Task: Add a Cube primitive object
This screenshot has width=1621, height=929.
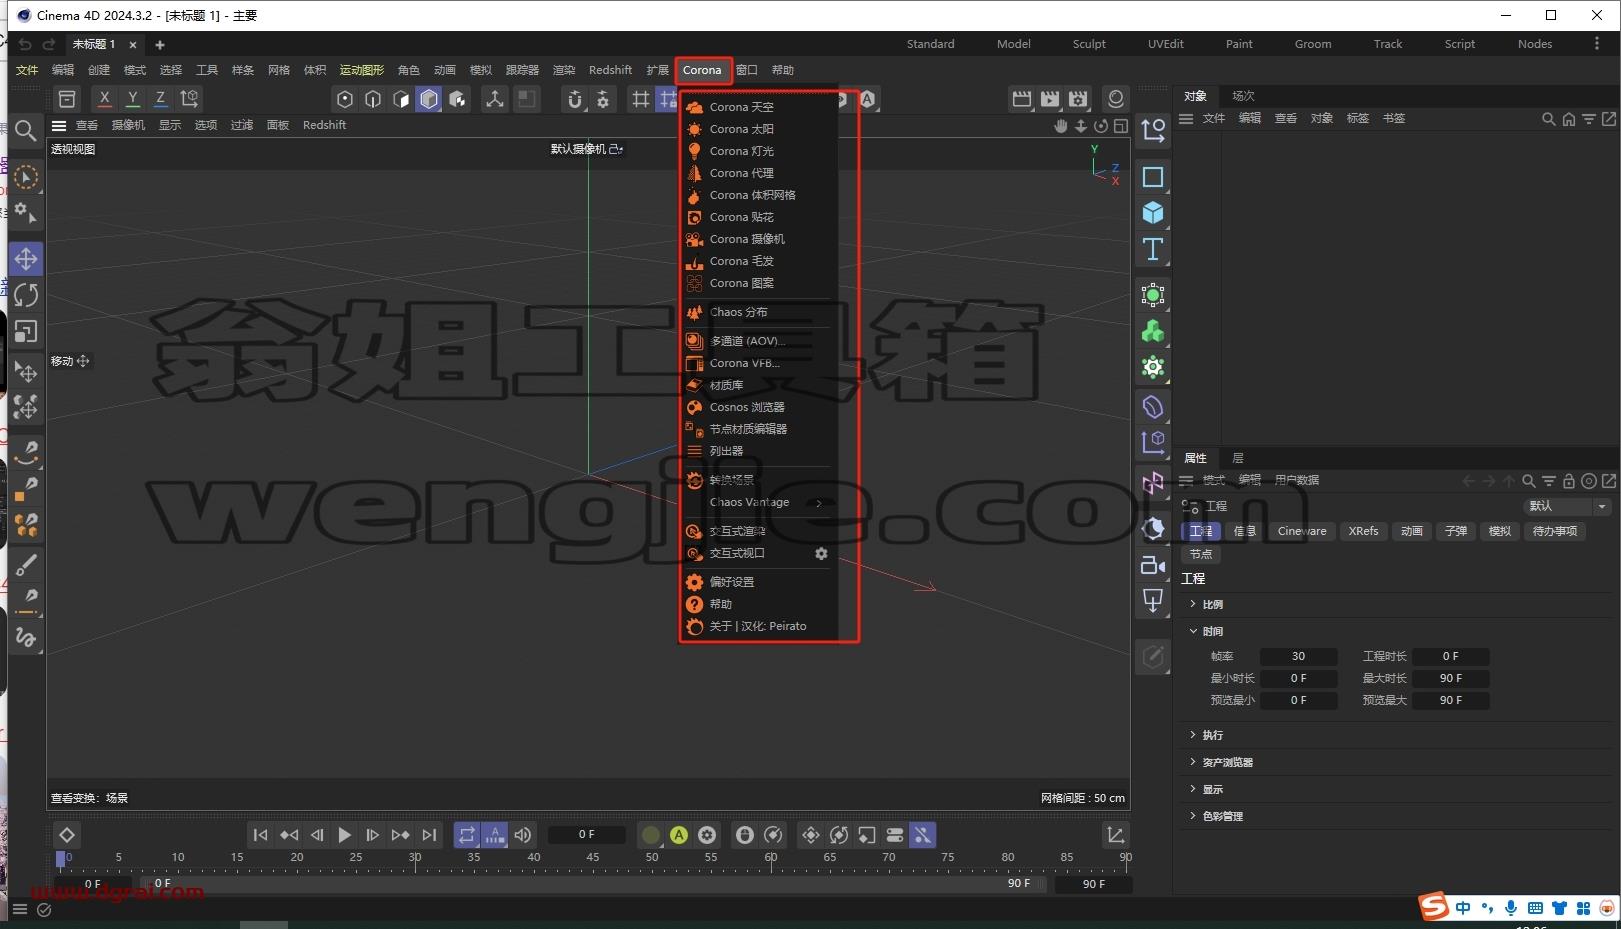Action: pos(1153,213)
